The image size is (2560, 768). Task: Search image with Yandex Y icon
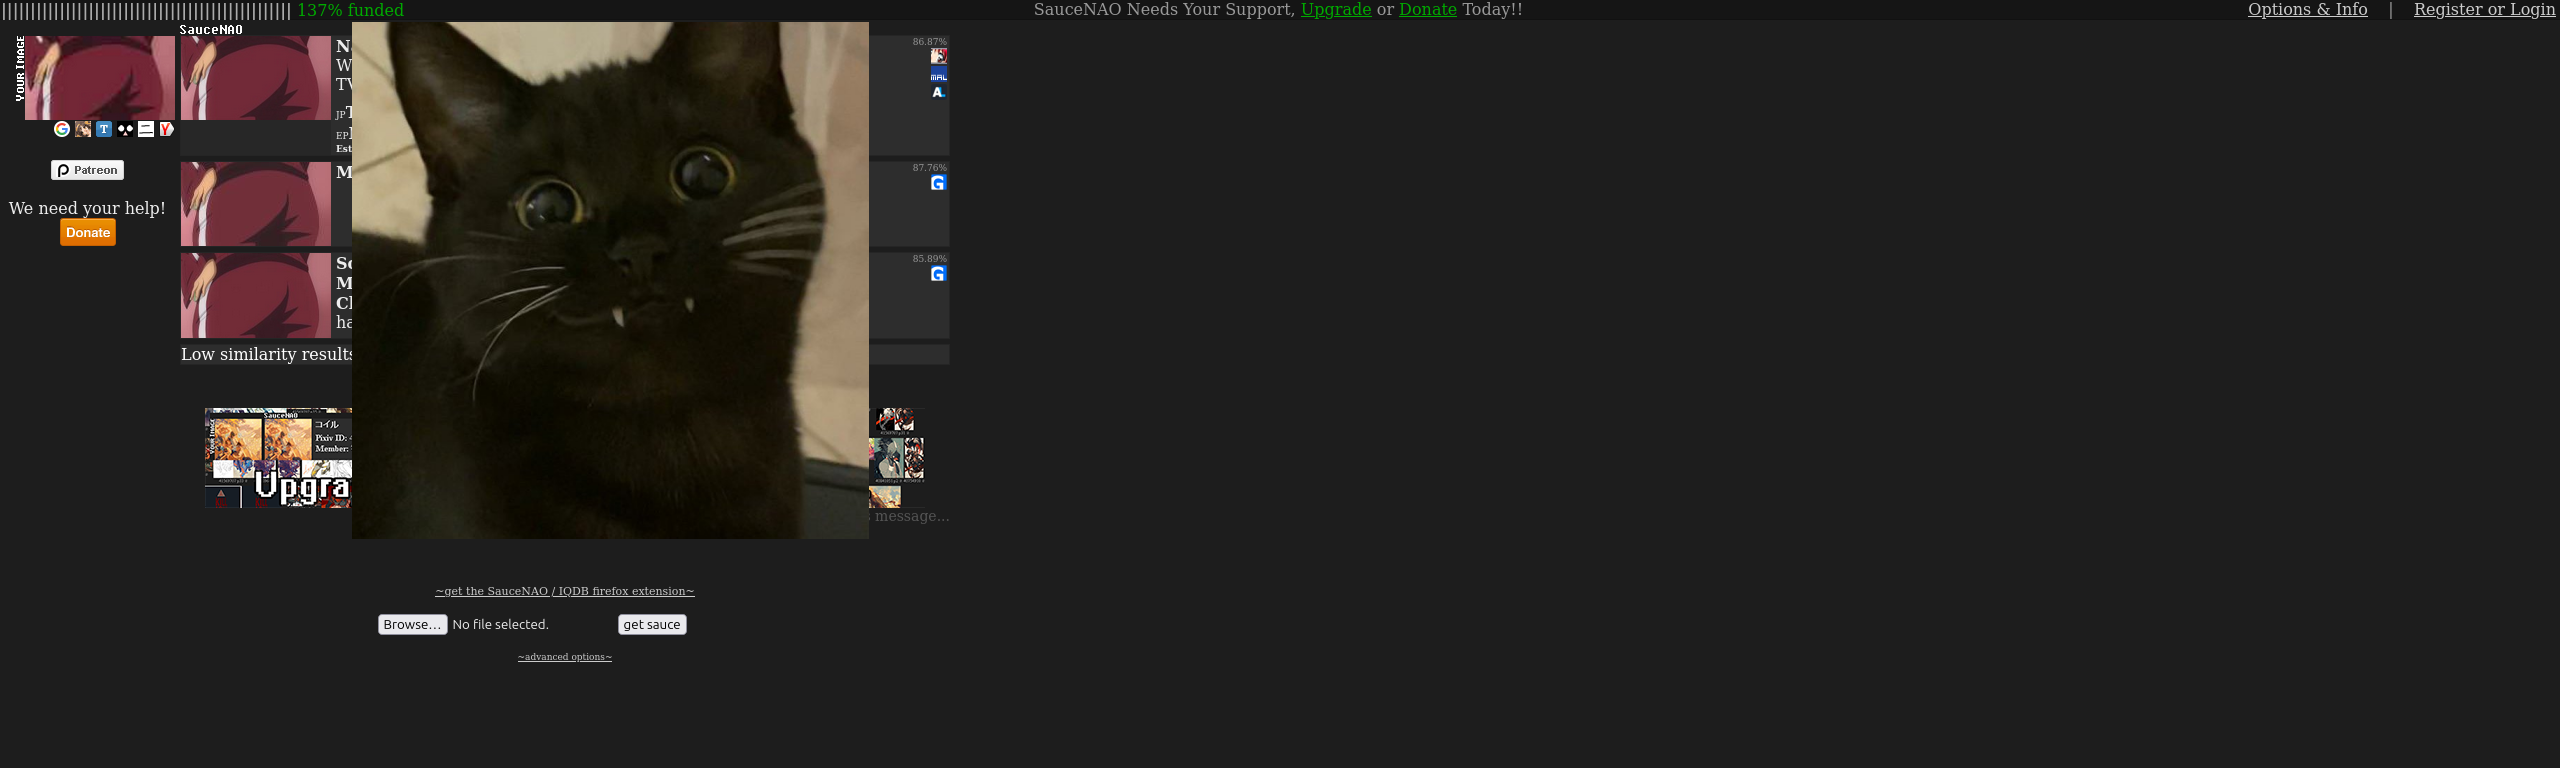(167, 129)
